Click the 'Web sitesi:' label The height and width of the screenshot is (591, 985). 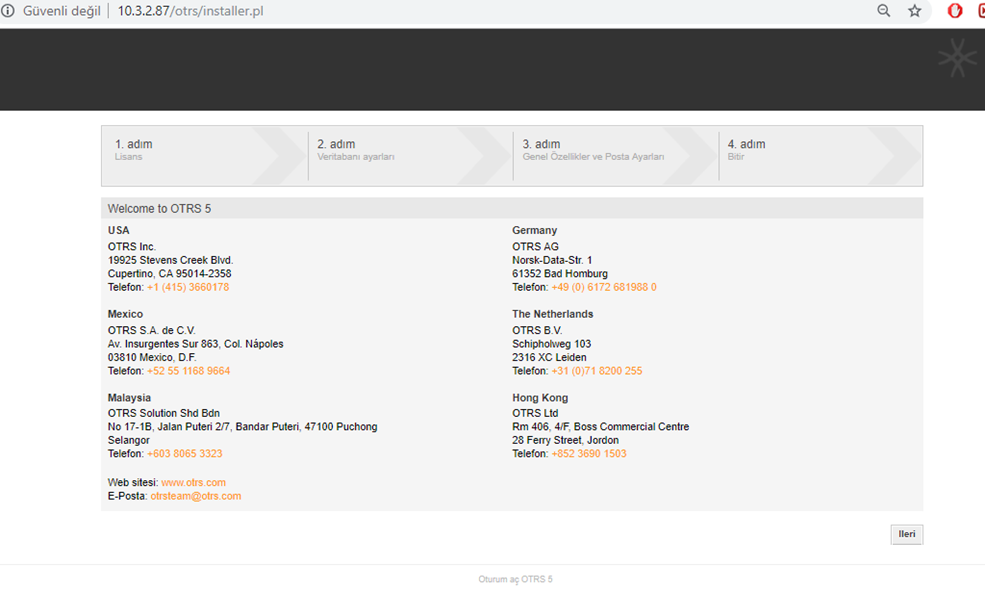[133, 482]
